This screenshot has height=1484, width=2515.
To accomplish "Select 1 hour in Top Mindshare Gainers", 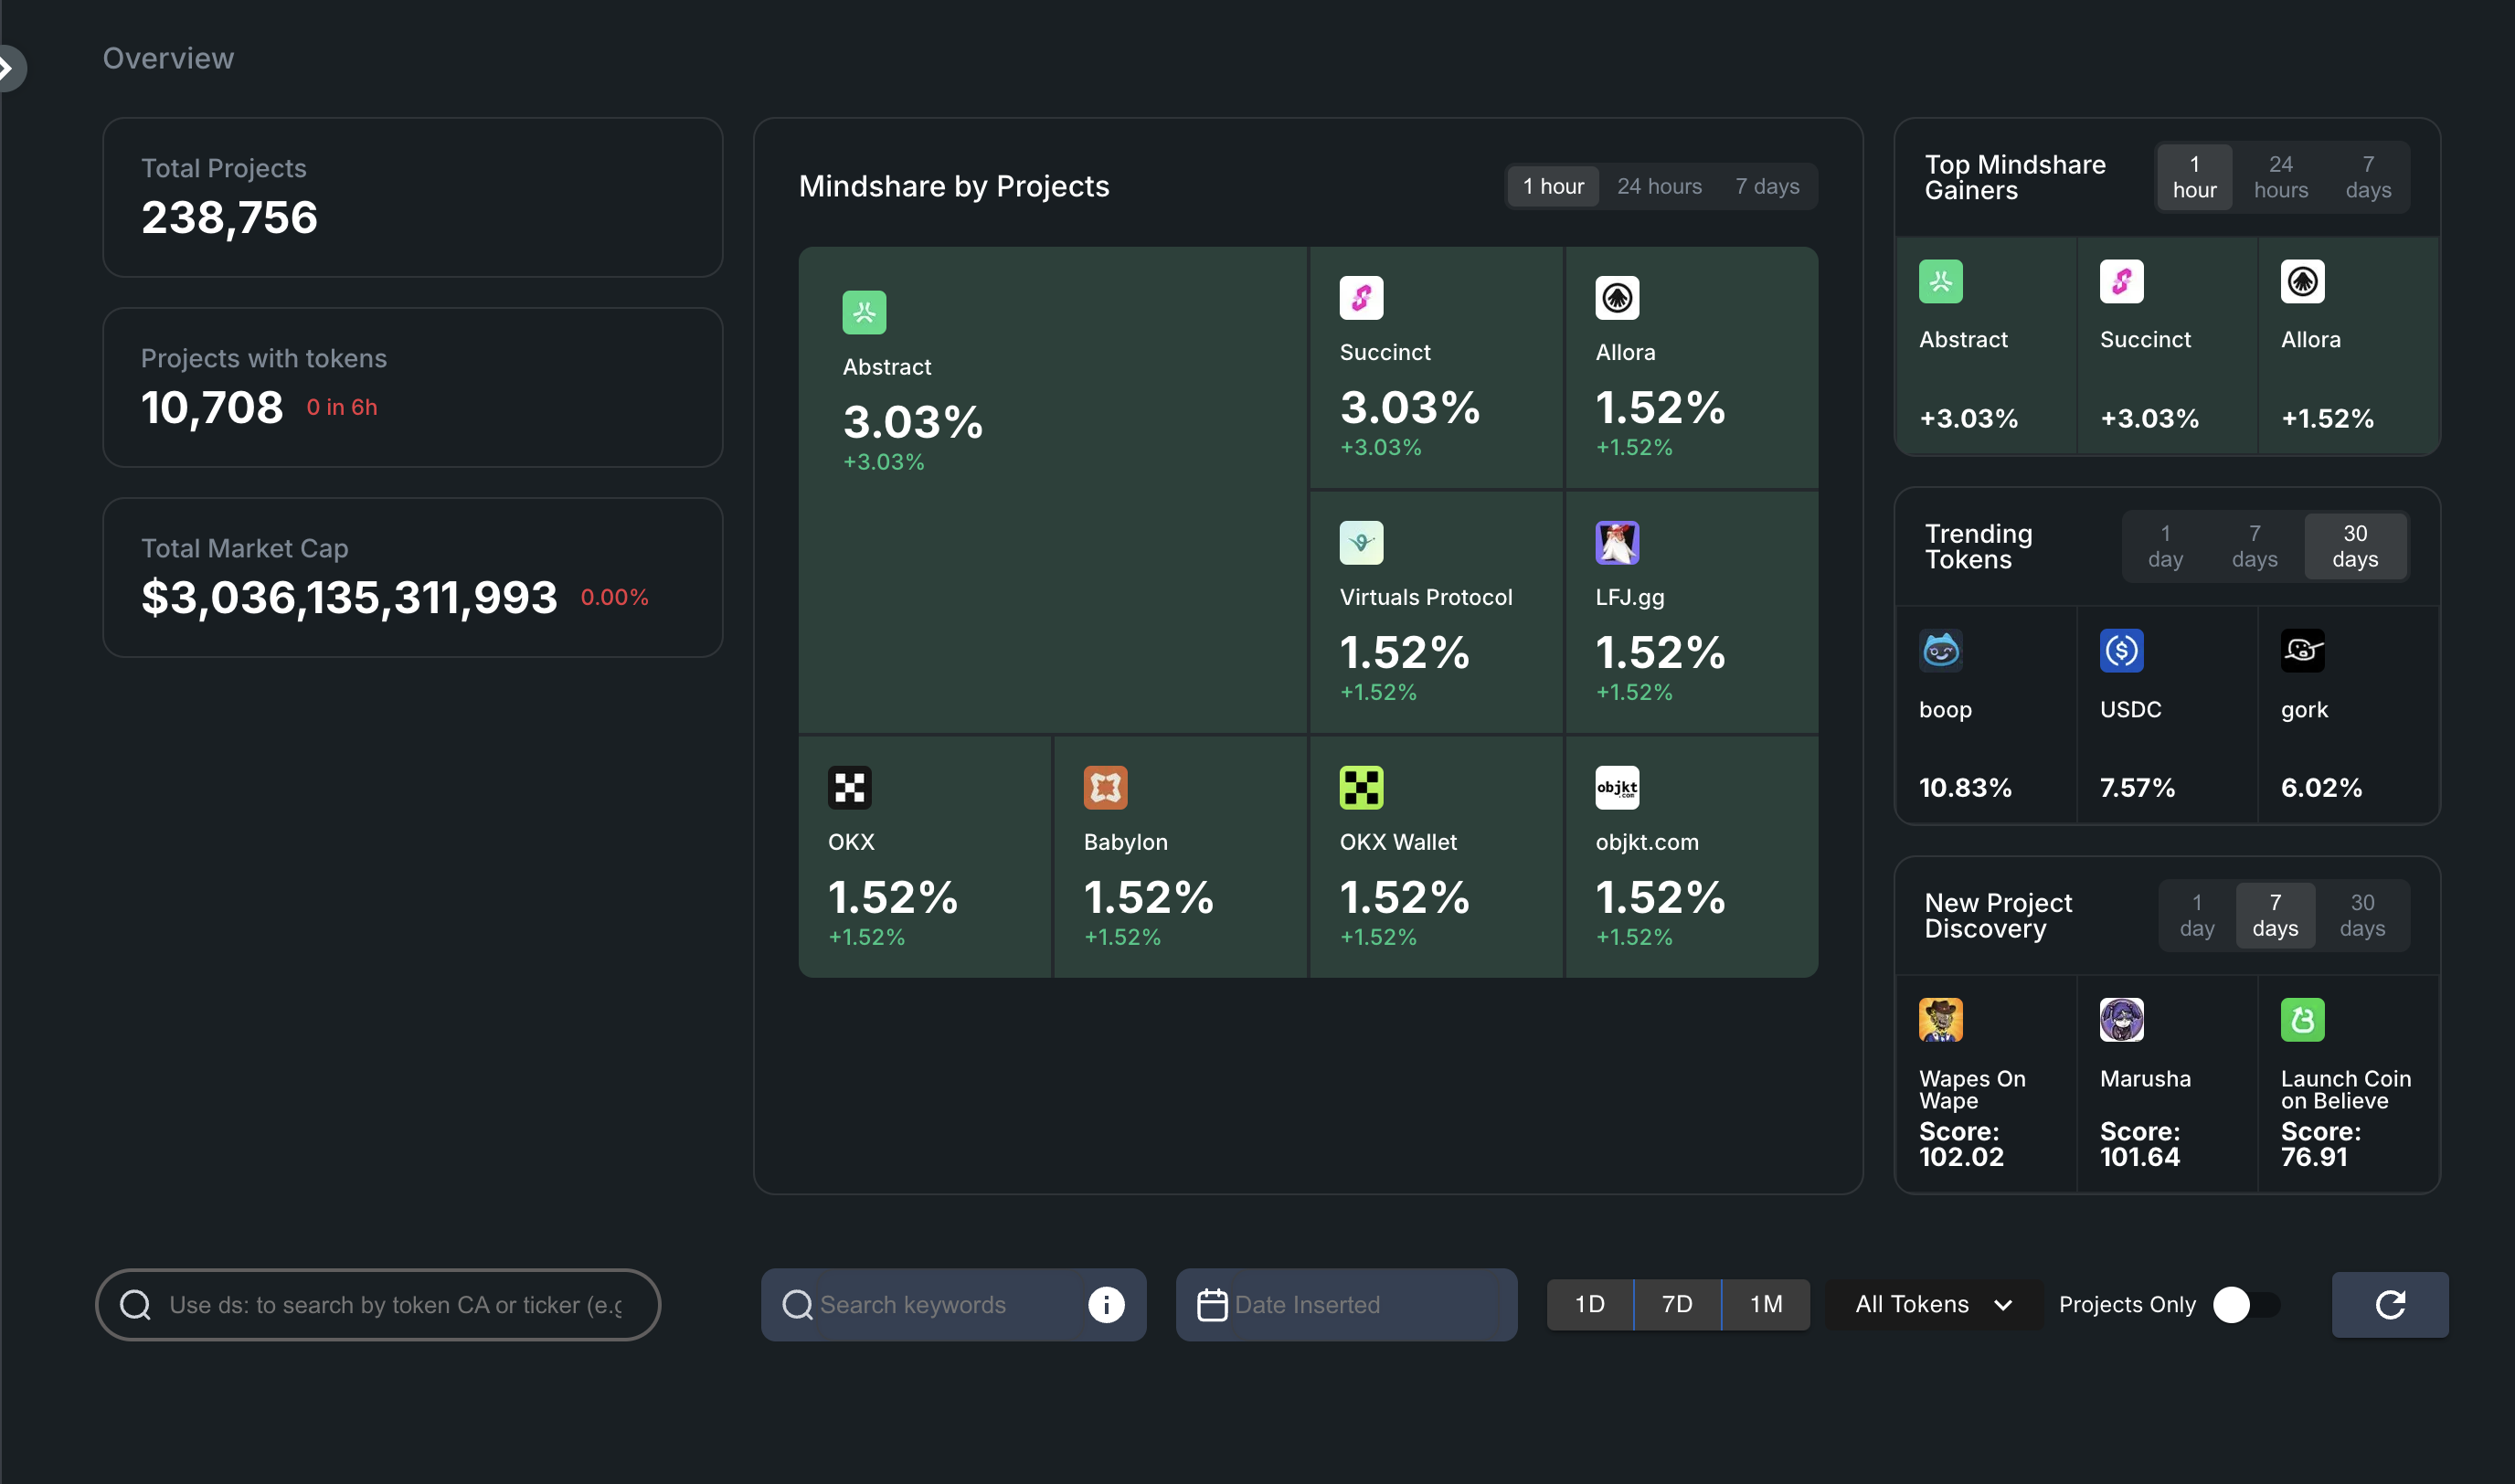I will 2194,177.
